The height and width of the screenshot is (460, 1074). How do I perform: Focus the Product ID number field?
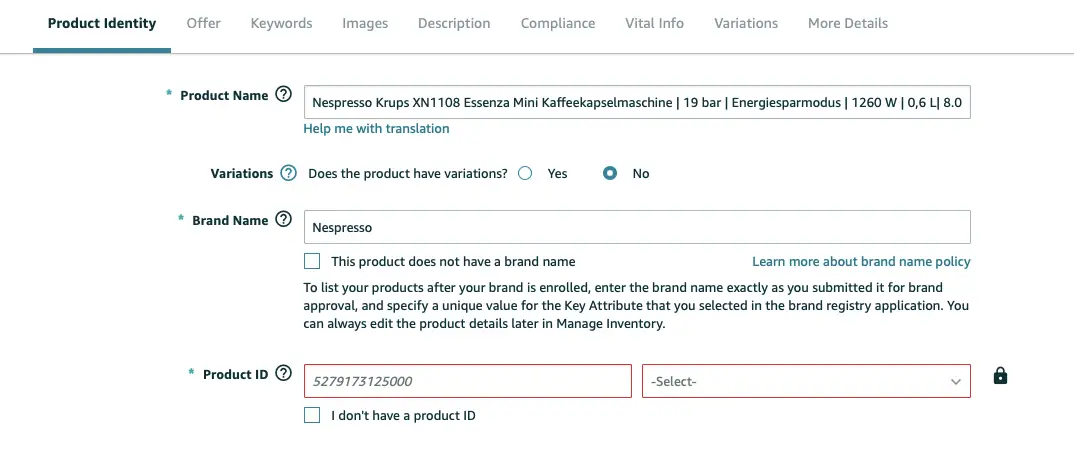click(x=468, y=381)
